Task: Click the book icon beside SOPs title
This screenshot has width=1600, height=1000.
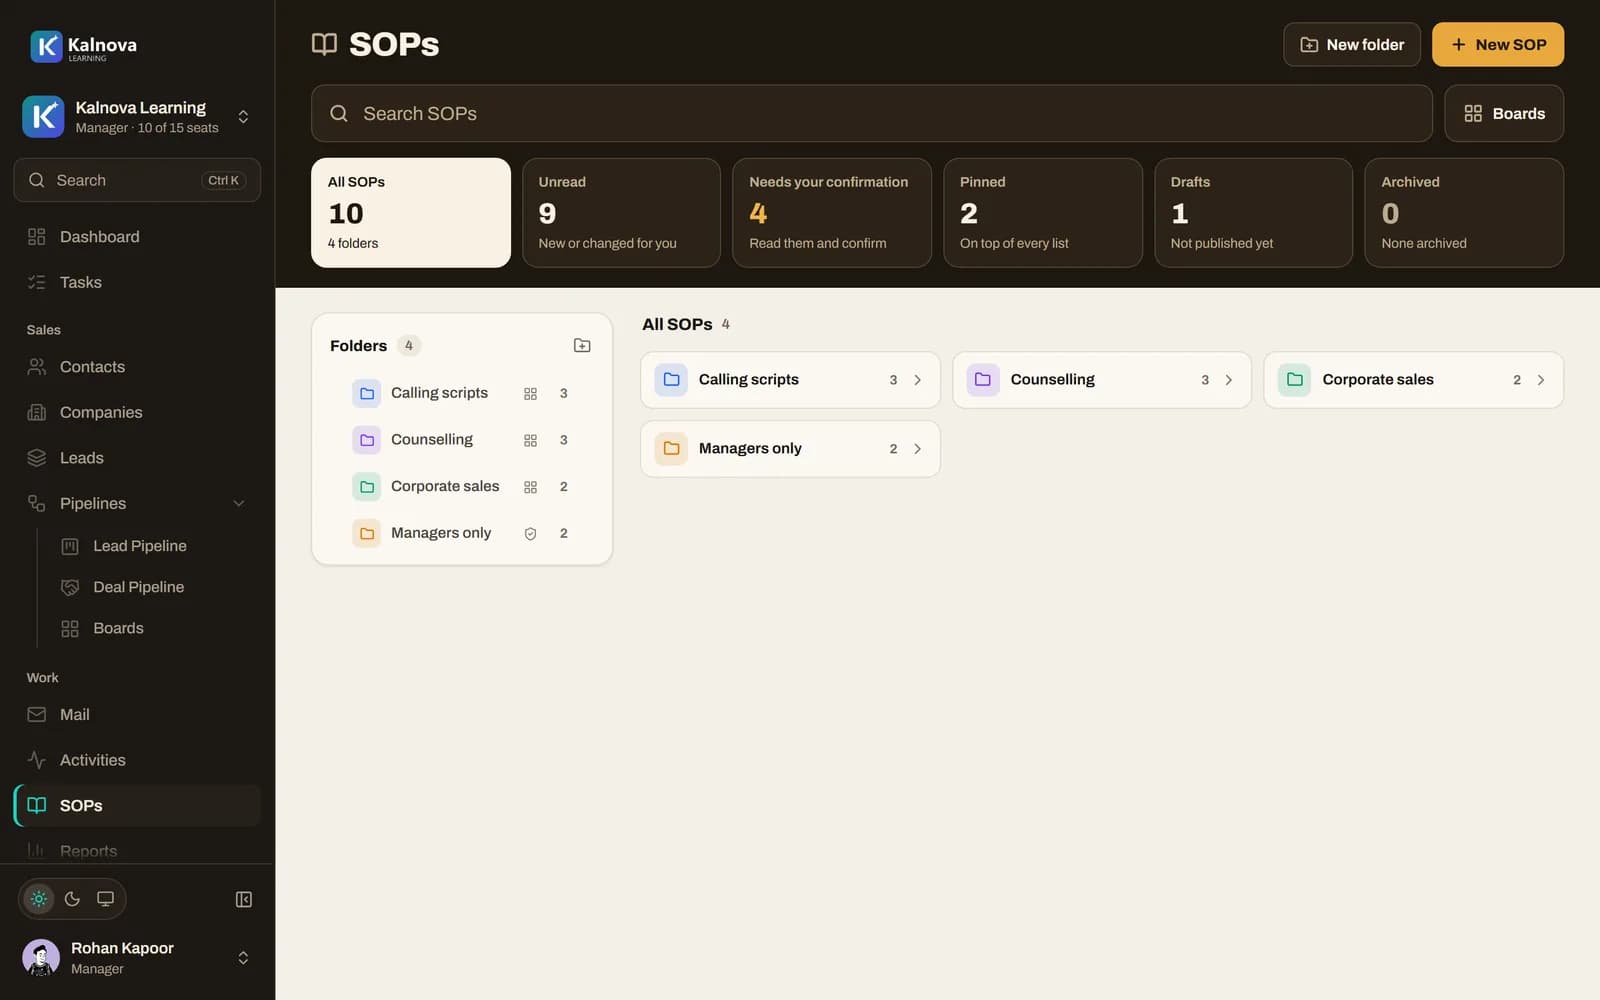Action: (324, 44)
